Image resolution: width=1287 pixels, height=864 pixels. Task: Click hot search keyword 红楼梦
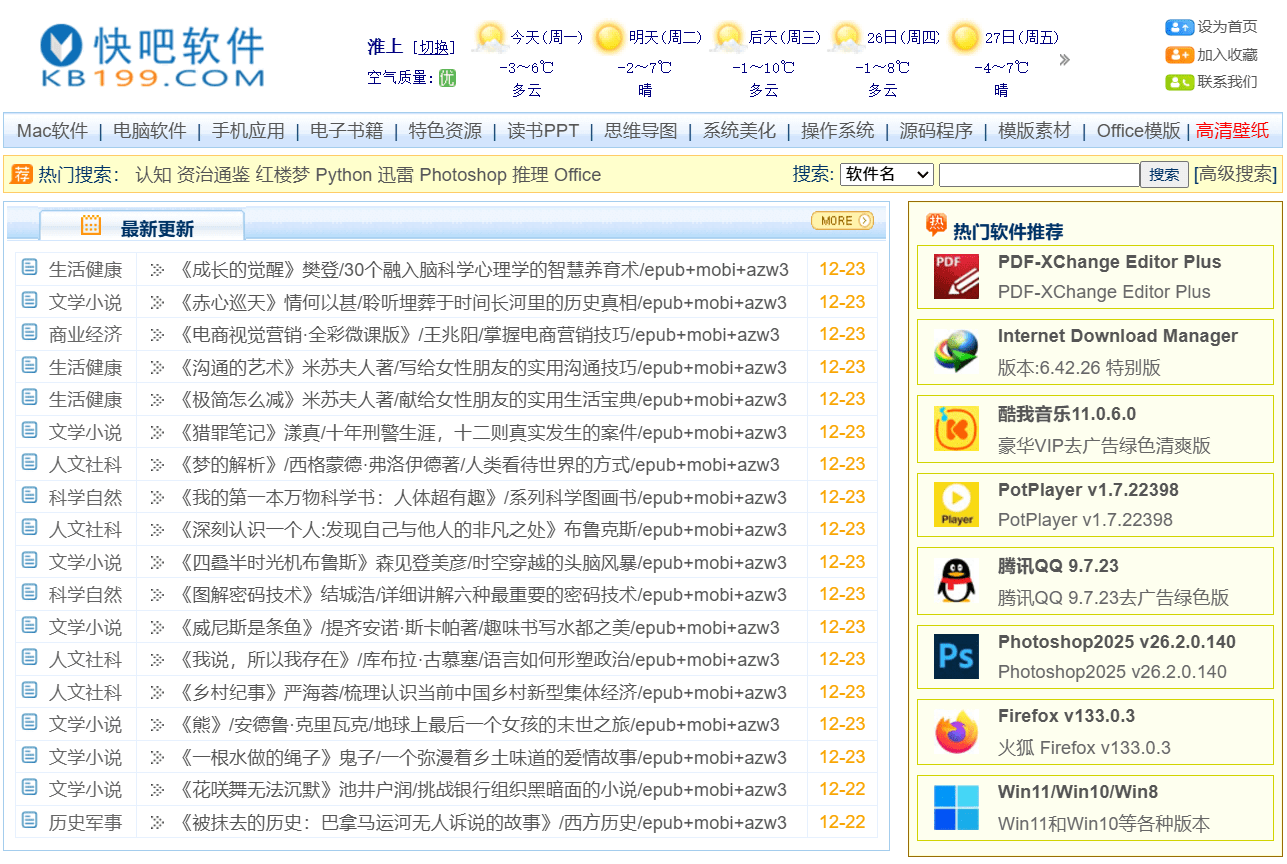coord(282,175)
